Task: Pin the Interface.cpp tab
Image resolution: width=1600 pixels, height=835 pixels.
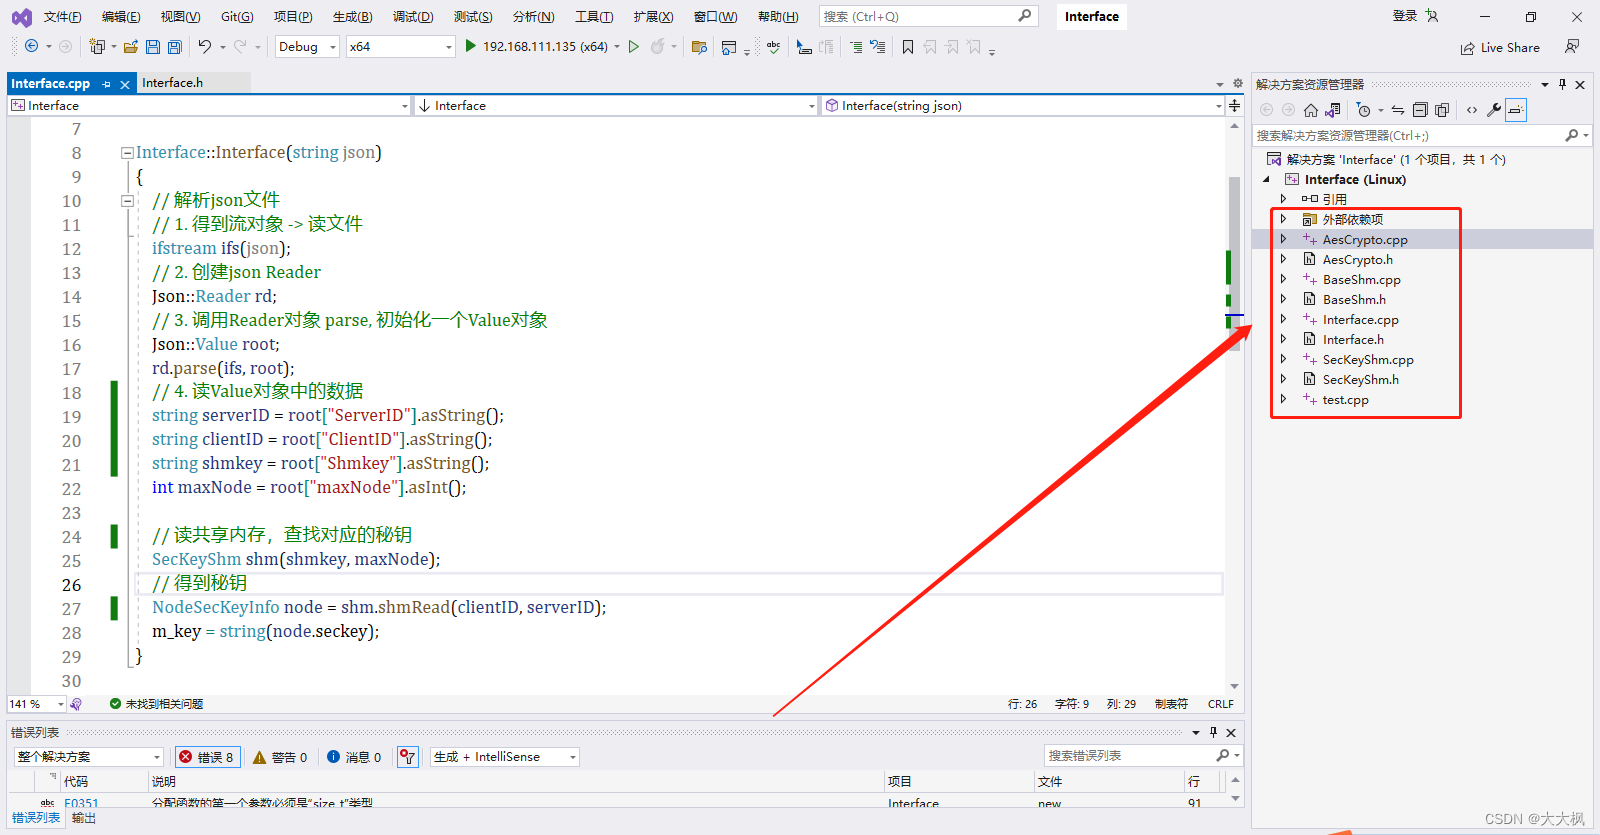Action: 106,84
